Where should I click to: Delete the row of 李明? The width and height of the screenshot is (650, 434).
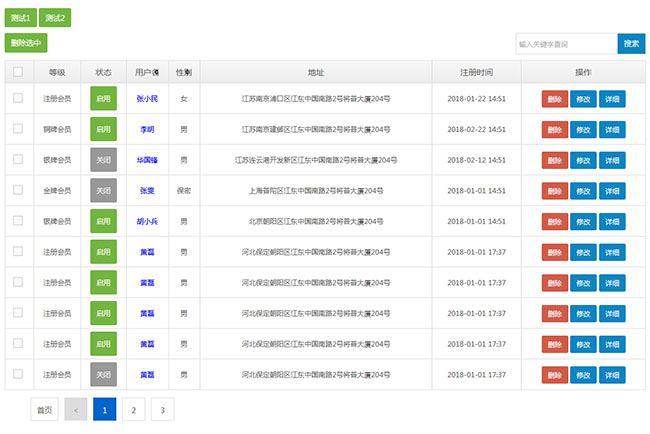(x=554, y=130)
